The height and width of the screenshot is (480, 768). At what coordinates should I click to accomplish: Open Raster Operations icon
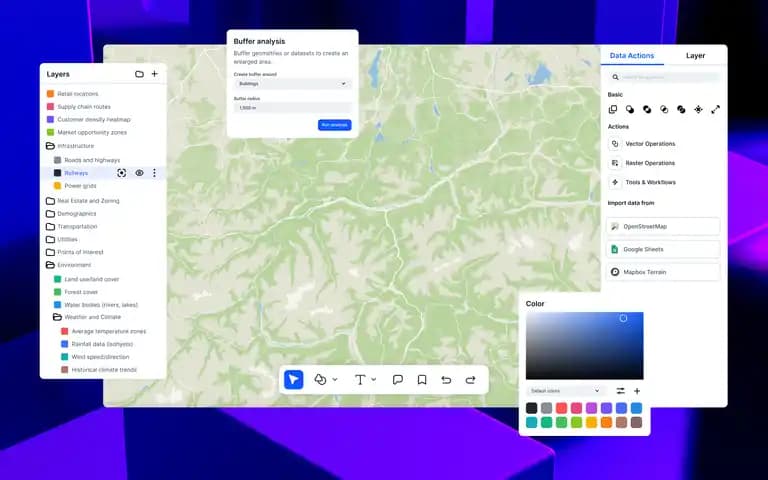click(x=615, y=163)
